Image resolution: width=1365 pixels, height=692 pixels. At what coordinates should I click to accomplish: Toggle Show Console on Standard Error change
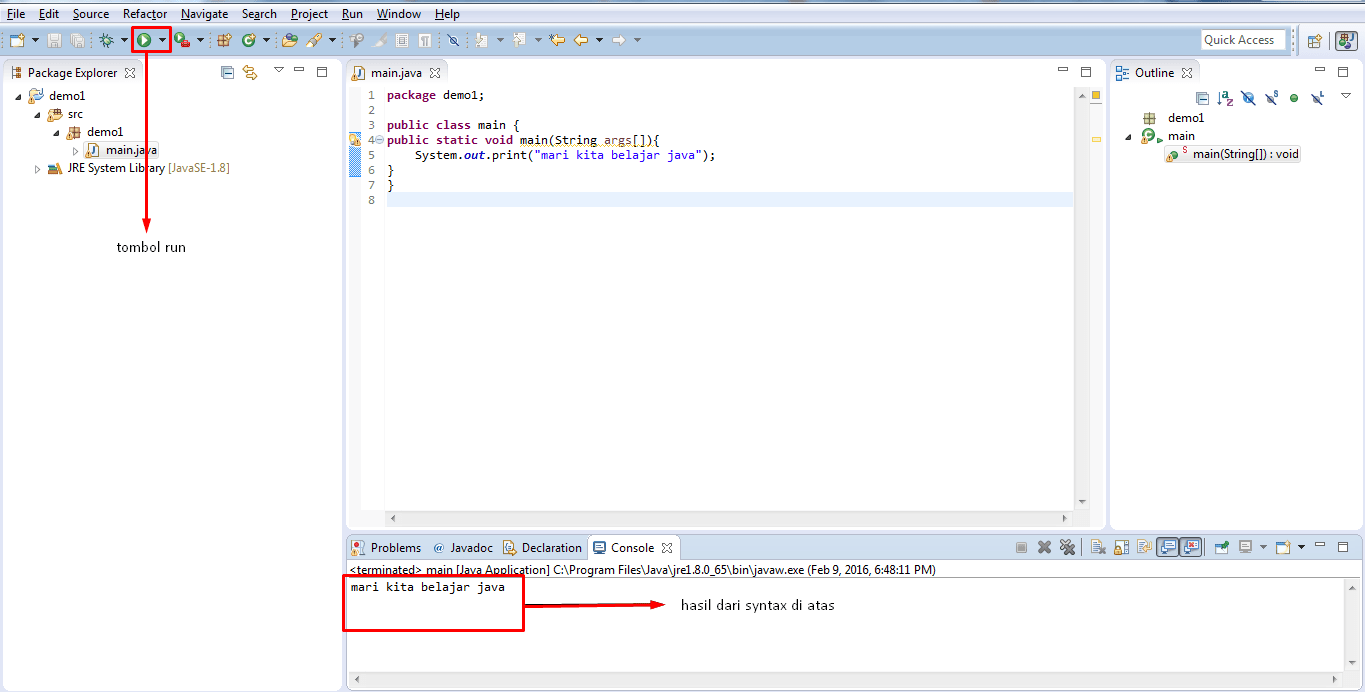(1190, 547)
